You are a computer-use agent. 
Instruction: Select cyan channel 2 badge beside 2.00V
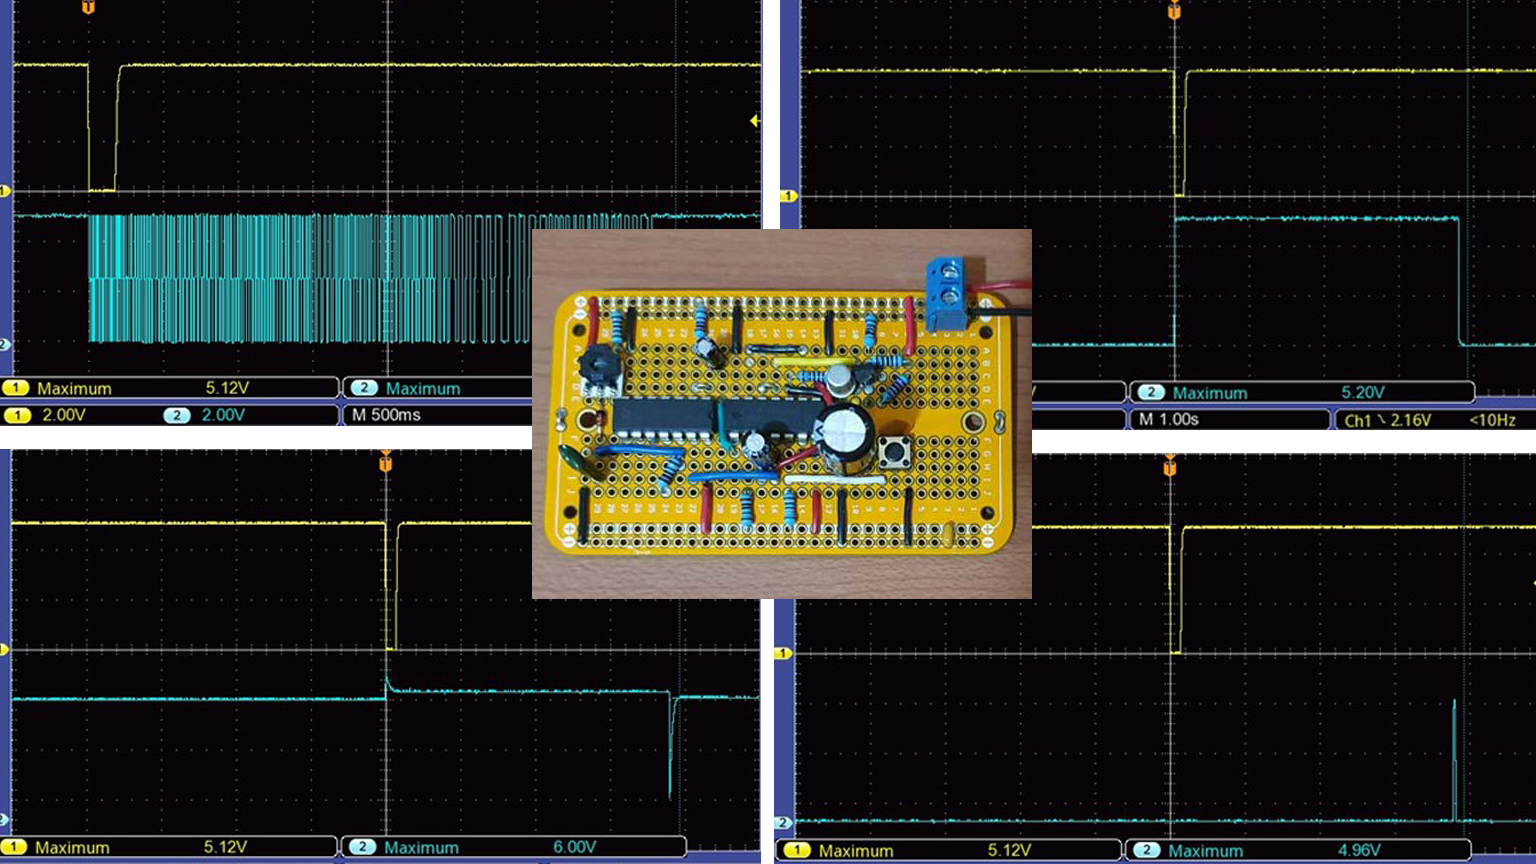[x=176, y=415]
